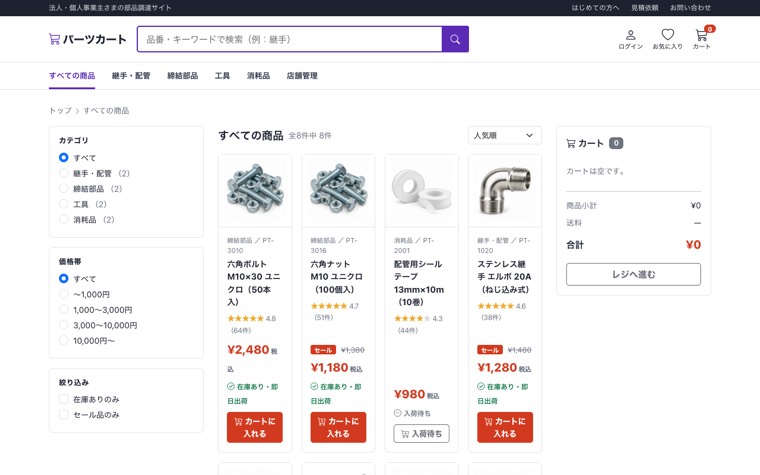The image size is (760, 475).
Task: Click the star rating of 六角ナット
Action: pos(329,306)
